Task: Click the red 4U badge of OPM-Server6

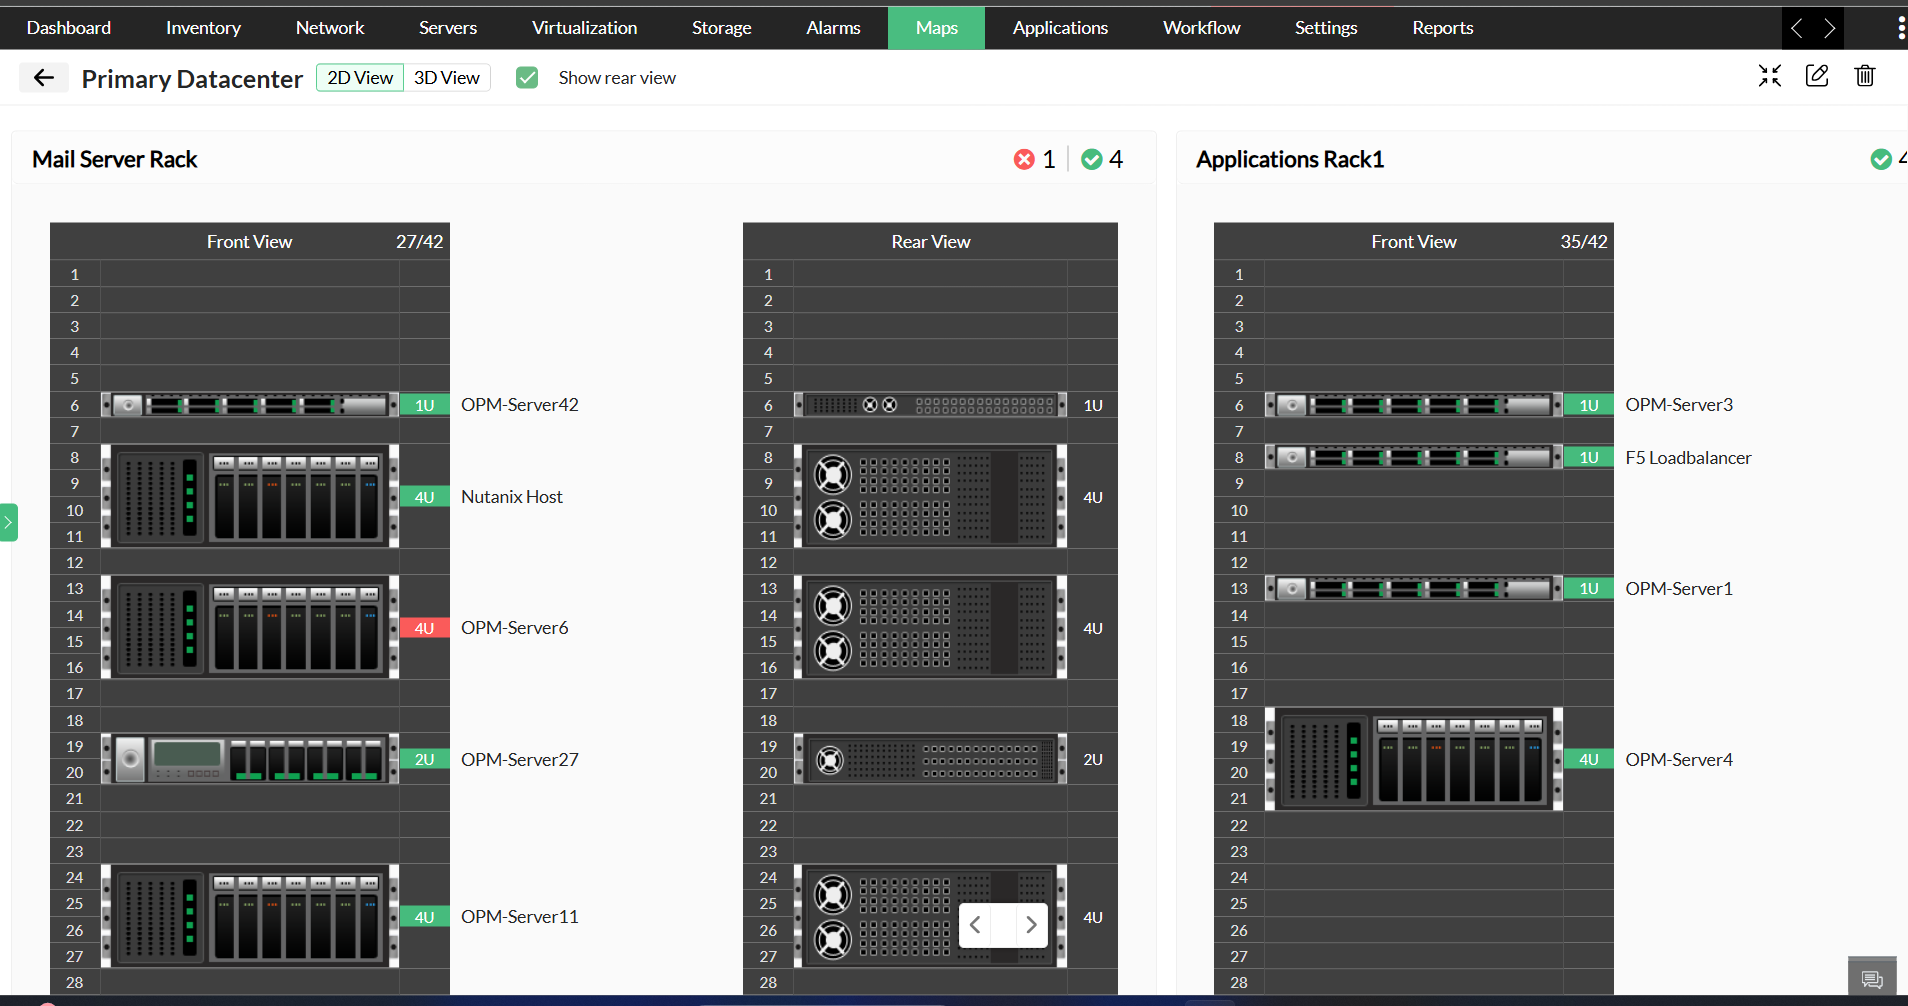Action: (x=425, y=628)
